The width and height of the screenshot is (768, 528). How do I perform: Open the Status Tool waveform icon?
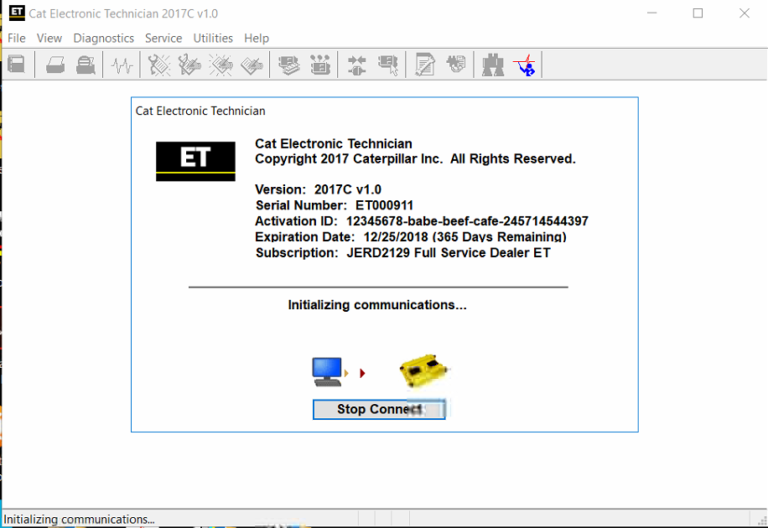pos(122,65)
